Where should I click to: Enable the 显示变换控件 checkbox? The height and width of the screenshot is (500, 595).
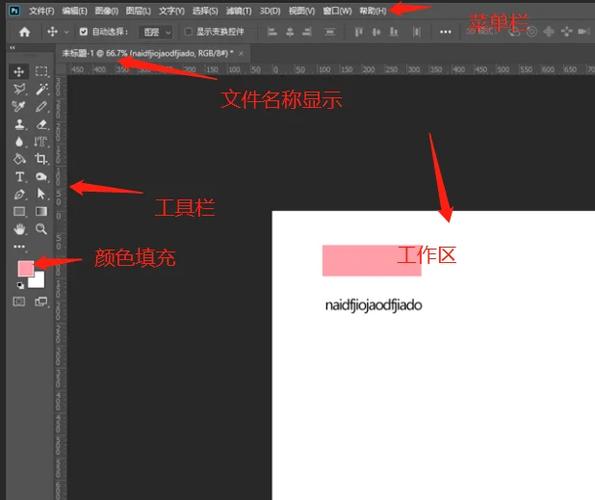[x=188, y=32]
